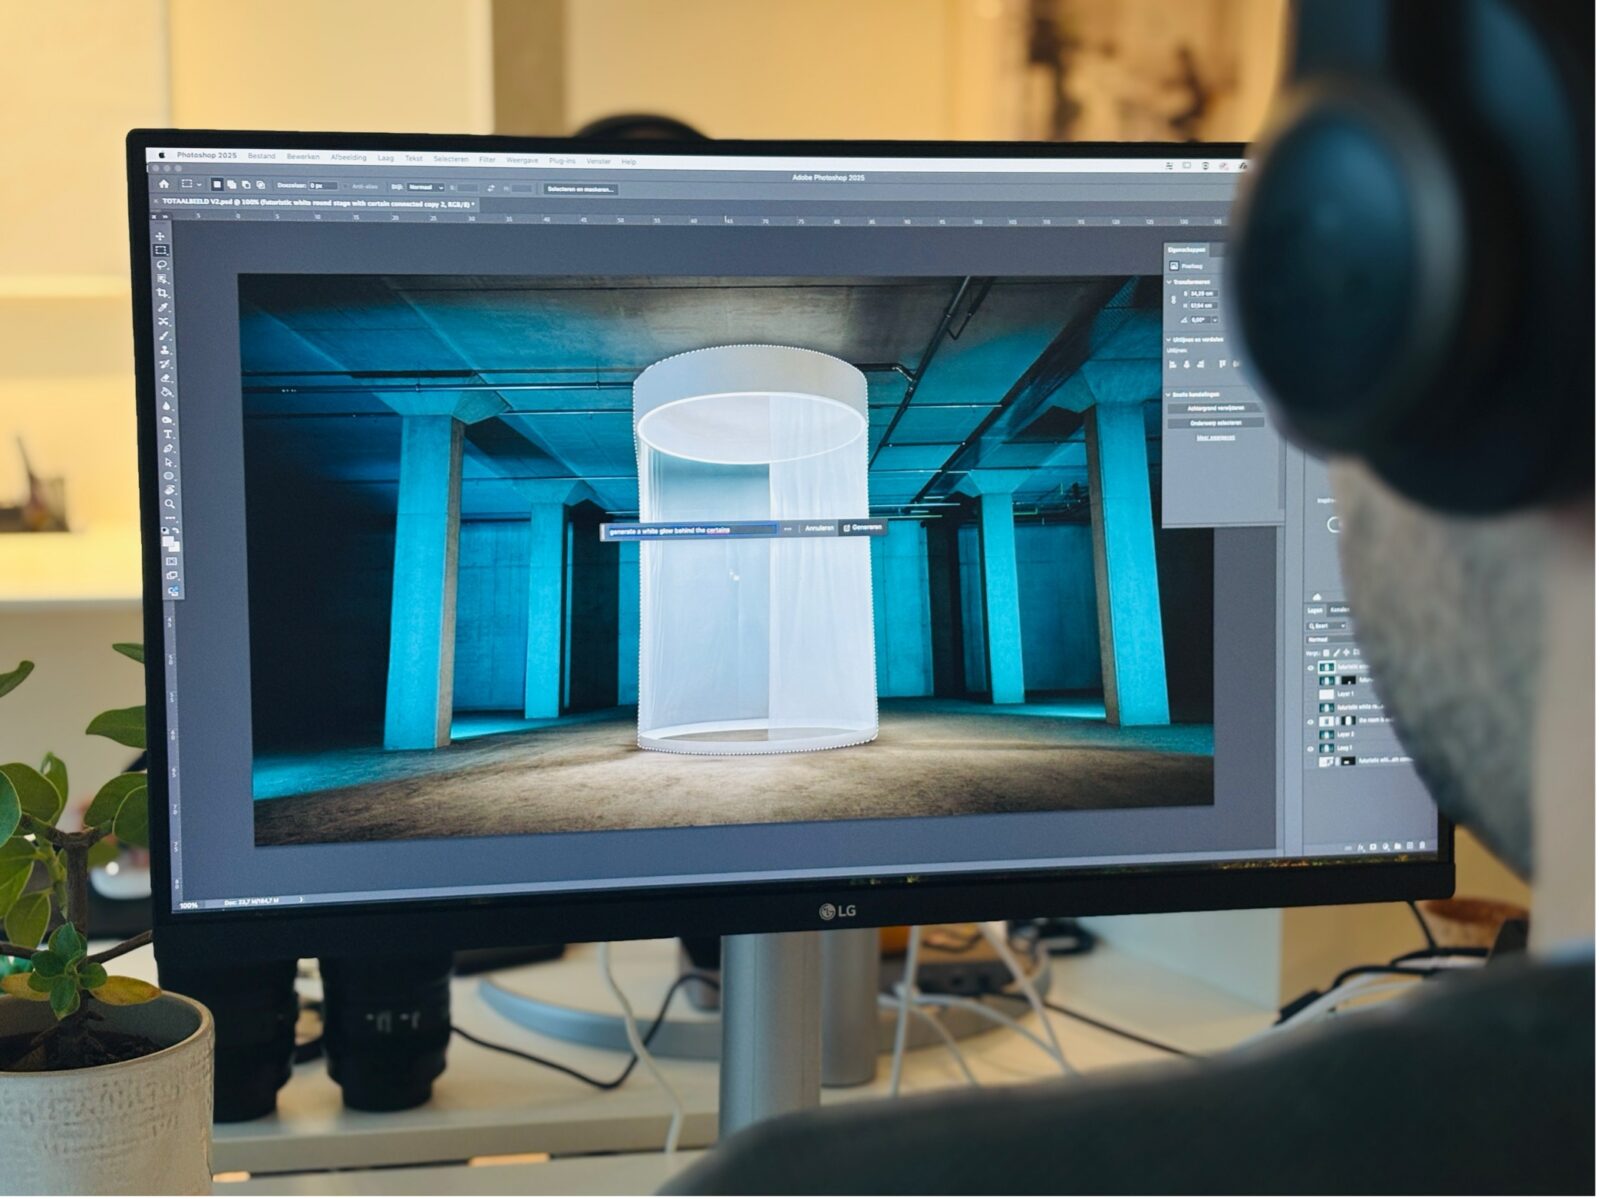Select the Lasso tool
The image size is (1600, 1199).
click(x=161, y=265)
